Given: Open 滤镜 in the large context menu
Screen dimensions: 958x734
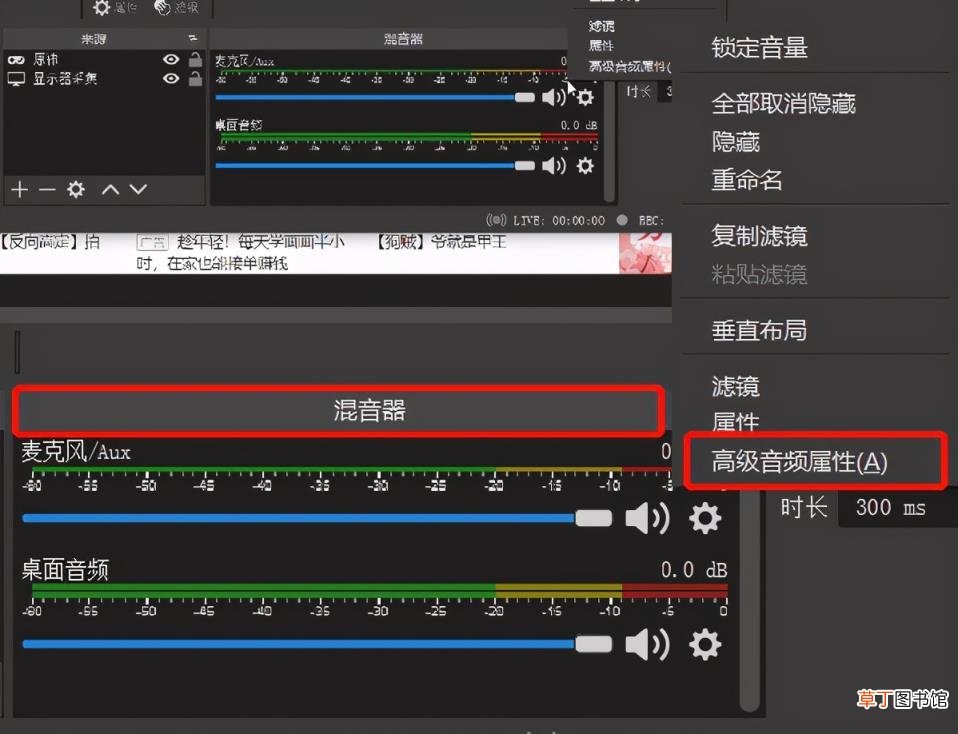Looking at the screenshot, I should click(736, 386).
